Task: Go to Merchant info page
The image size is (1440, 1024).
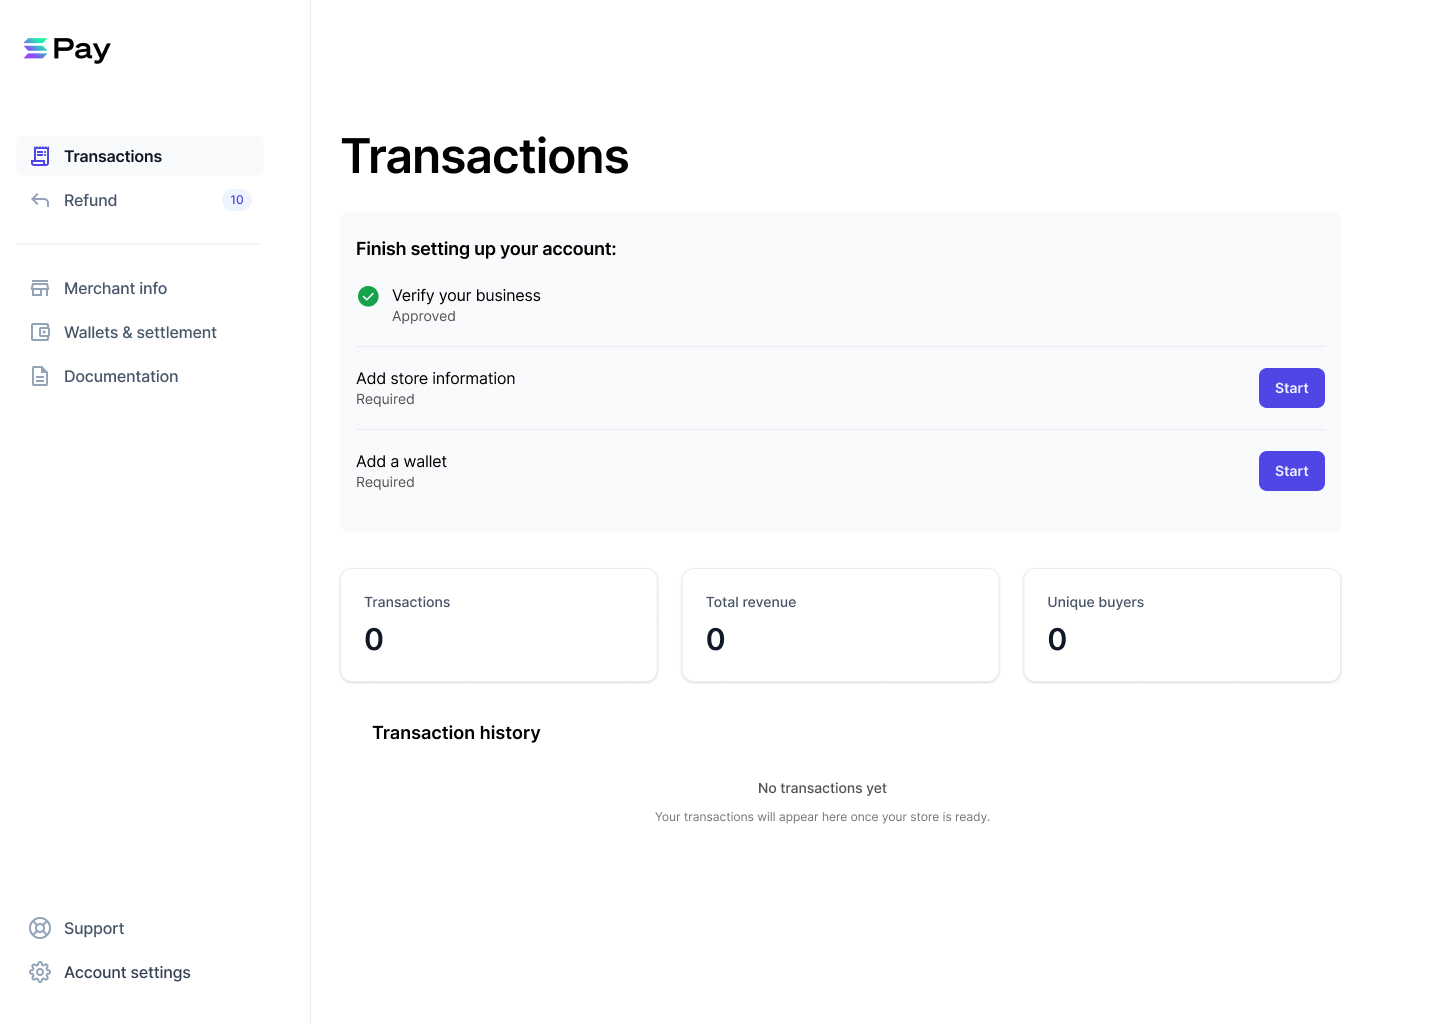Action: pos(140,288)
